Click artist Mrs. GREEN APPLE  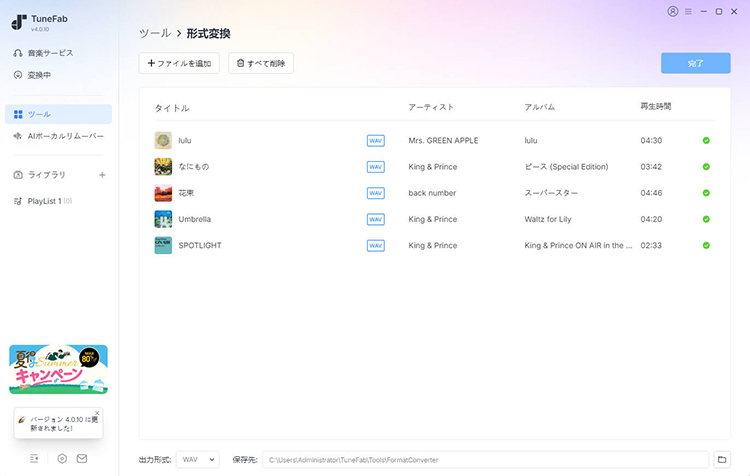pyautogui.click(x=443, y=141)
